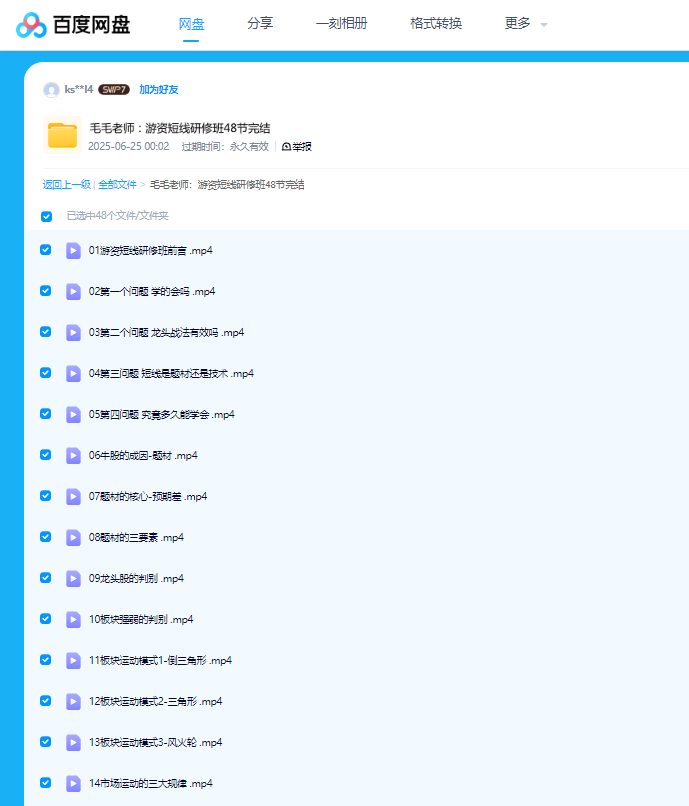The image size is (689, 806).
Task: Click 举报 report link
Action: [x=302, y=146]
